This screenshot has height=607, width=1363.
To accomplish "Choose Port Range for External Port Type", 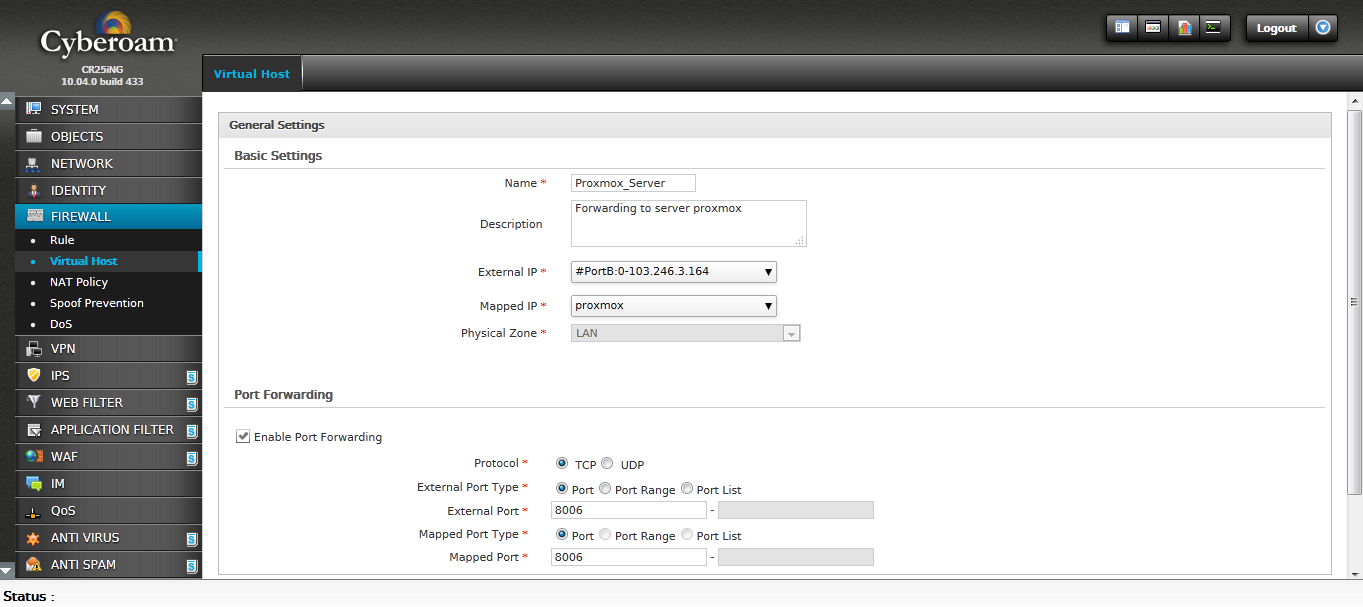I will coord(604,488).
